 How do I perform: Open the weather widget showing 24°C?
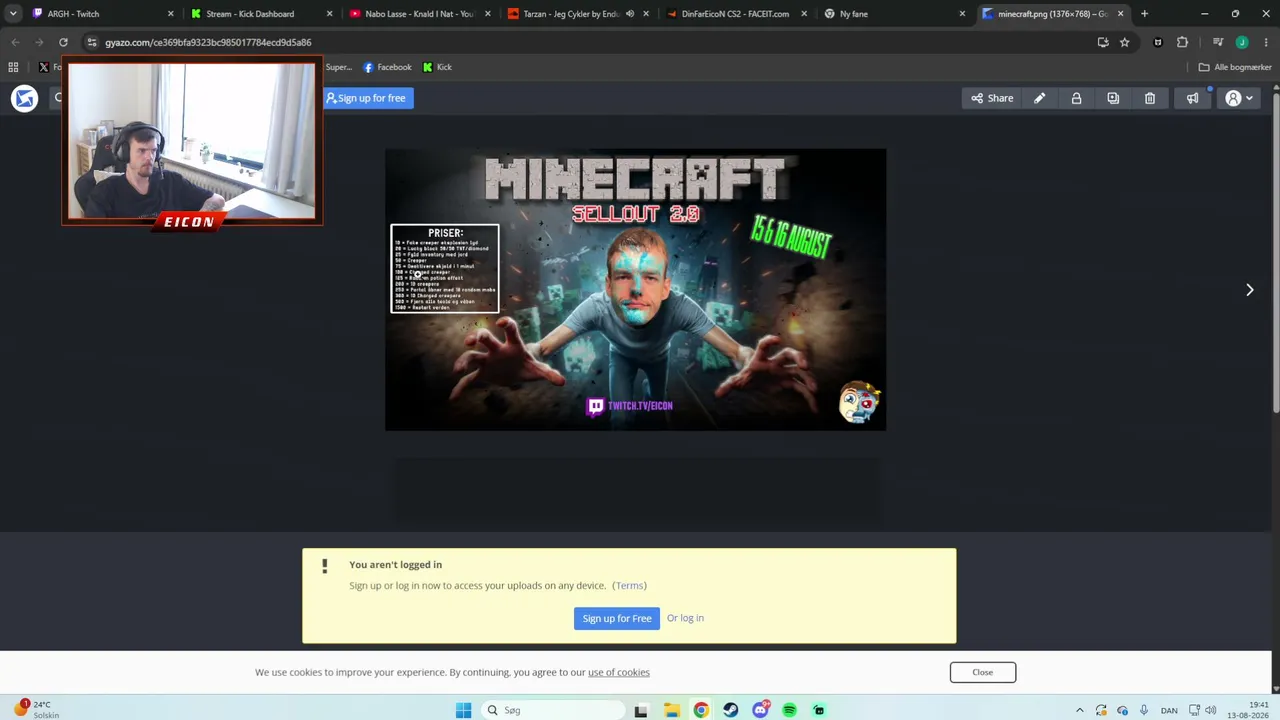[37, 710]
